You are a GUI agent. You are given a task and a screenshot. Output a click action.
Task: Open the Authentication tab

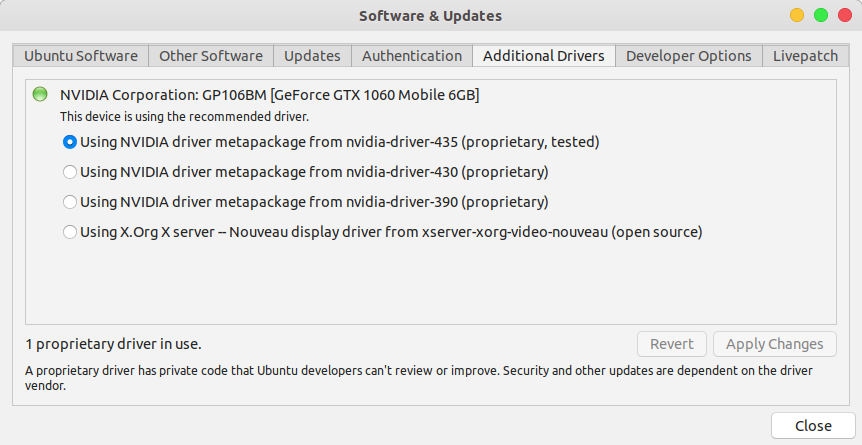click(x=412, y=56)
